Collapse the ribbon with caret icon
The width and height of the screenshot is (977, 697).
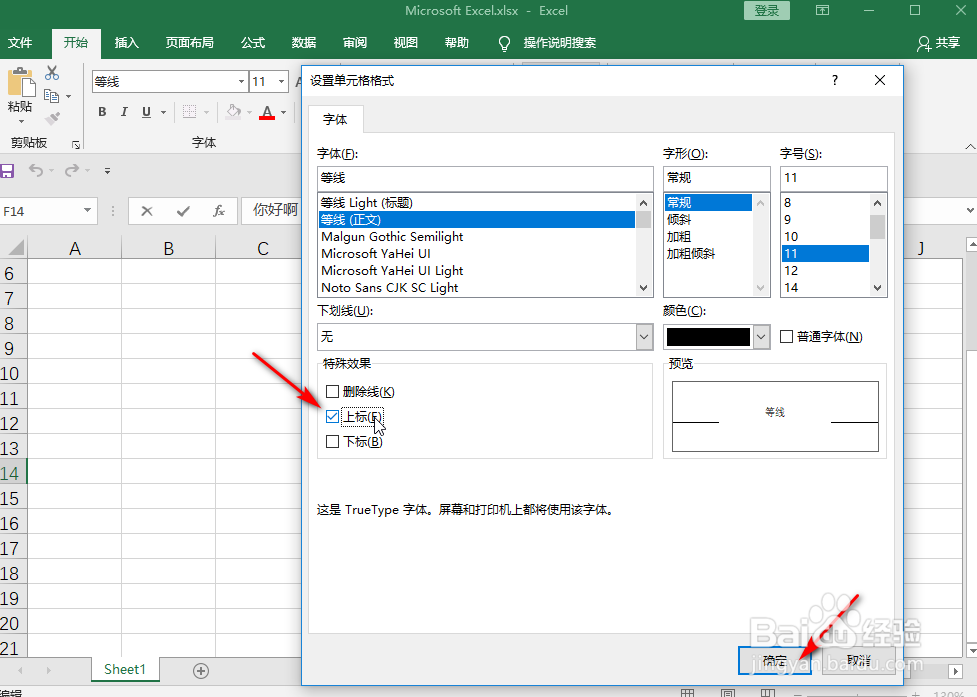(x=970, y=146)
